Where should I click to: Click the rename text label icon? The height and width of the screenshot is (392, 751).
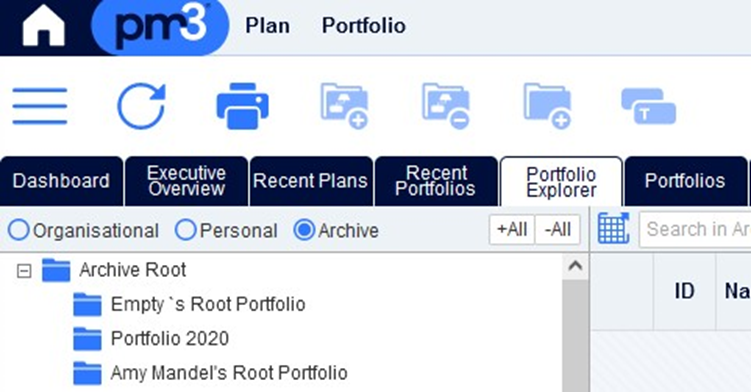649,106
